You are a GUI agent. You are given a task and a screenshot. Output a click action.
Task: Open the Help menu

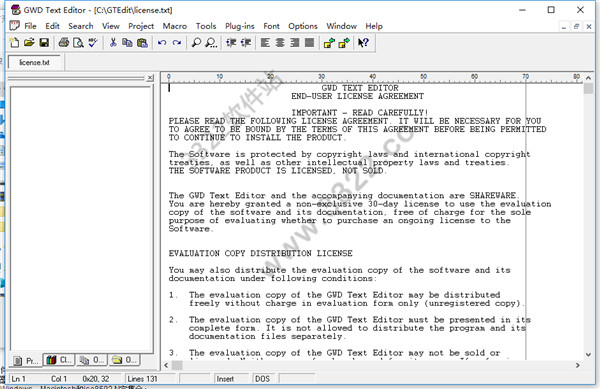click(374, 26)
